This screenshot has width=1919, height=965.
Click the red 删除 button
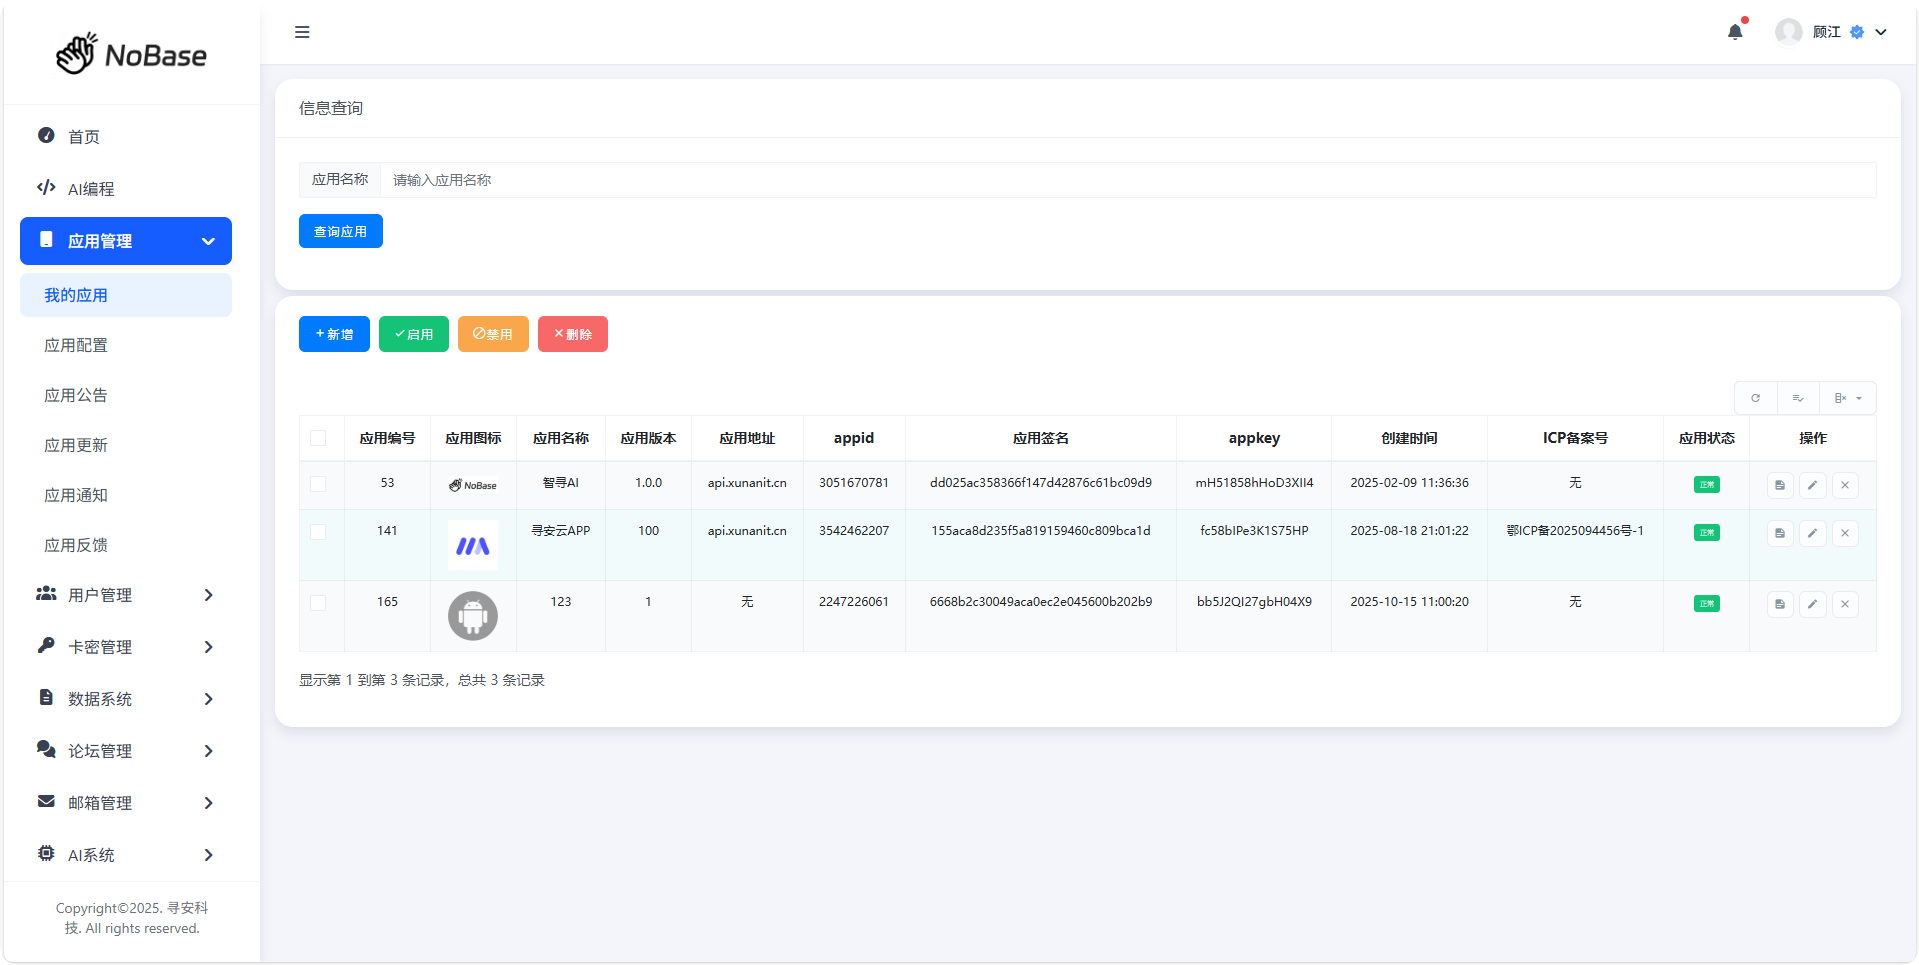[x=572, y=334]
